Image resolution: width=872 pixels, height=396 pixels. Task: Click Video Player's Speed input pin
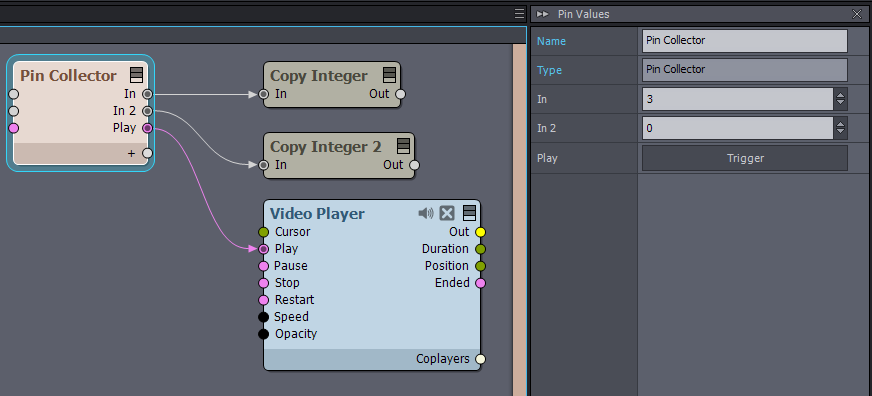[264, 317]
